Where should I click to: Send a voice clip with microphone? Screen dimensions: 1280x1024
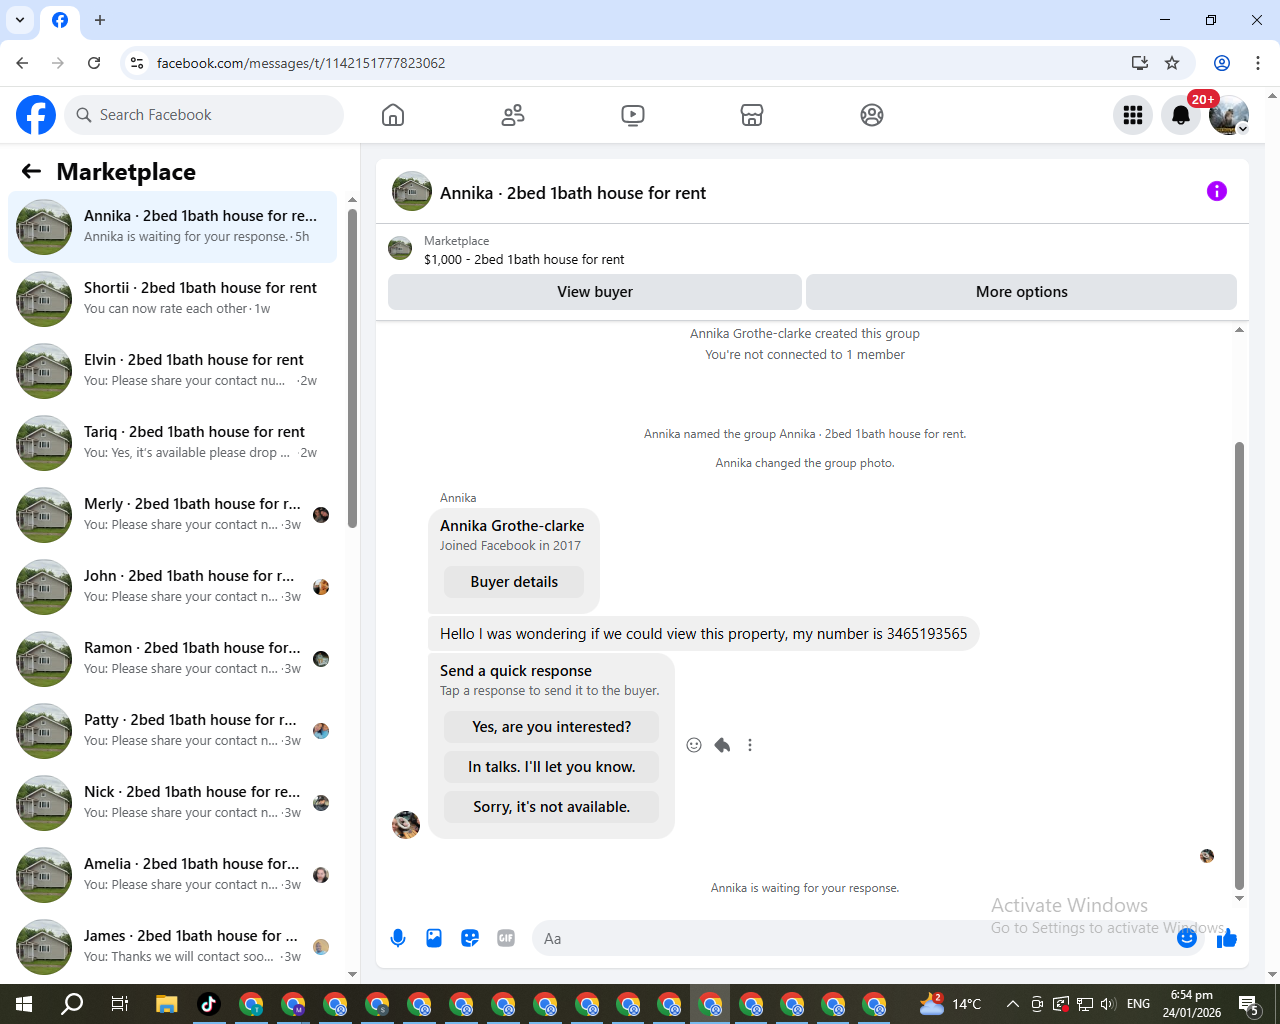pyautogui.click(x=398, y=938)
